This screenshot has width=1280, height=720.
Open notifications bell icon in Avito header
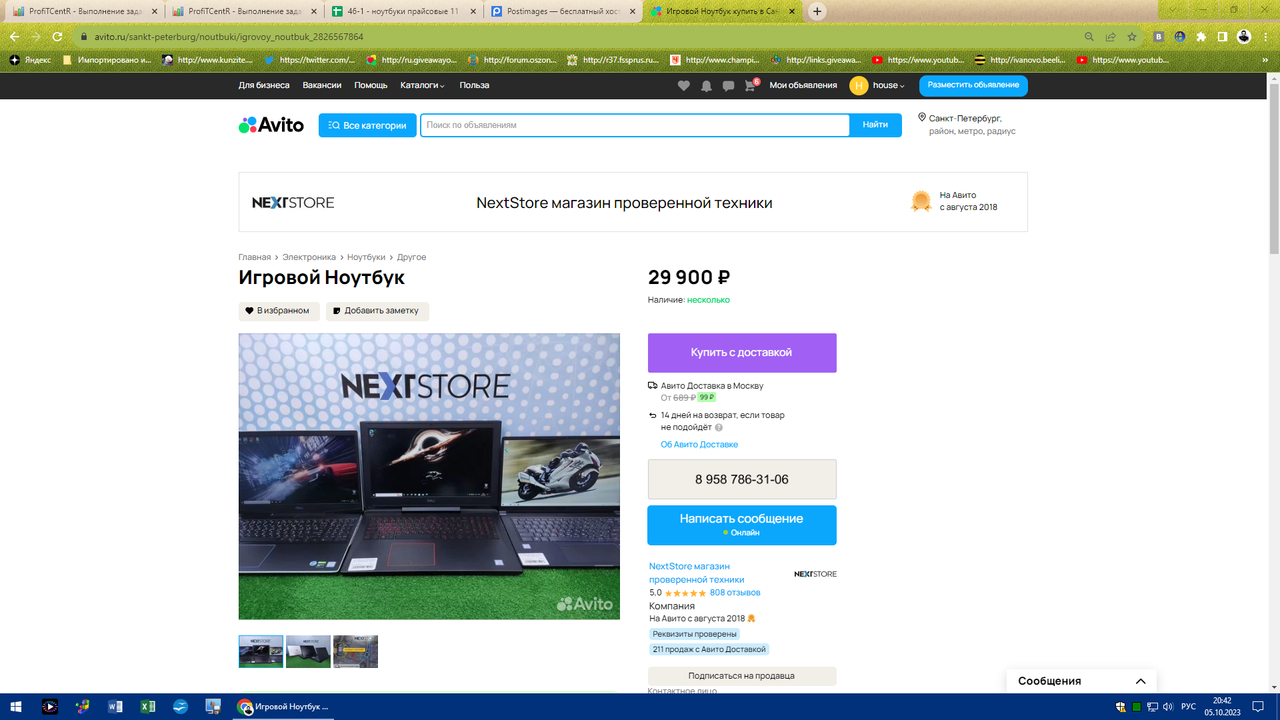(706, 86)
